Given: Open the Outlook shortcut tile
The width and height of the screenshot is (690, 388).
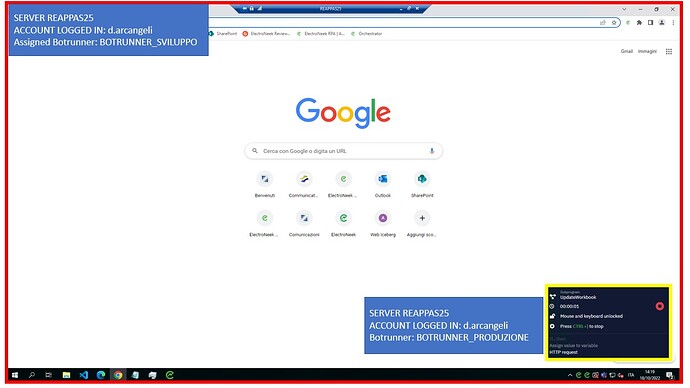Looking at the screenshot, I should pyautogui.click(x=383, y=185).
